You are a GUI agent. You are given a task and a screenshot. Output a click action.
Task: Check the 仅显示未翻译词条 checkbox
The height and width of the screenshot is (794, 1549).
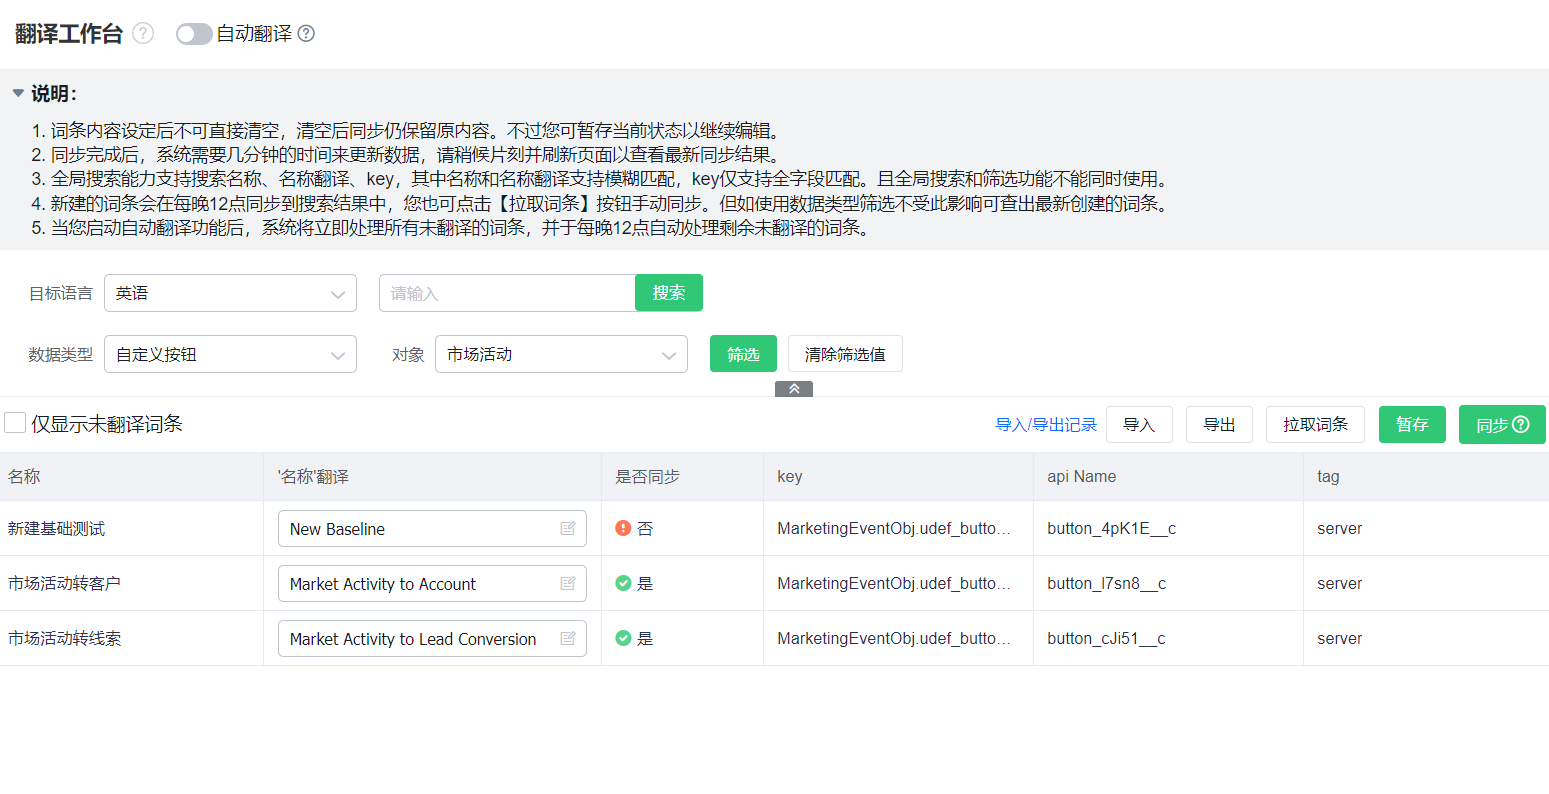coord(15,423)
